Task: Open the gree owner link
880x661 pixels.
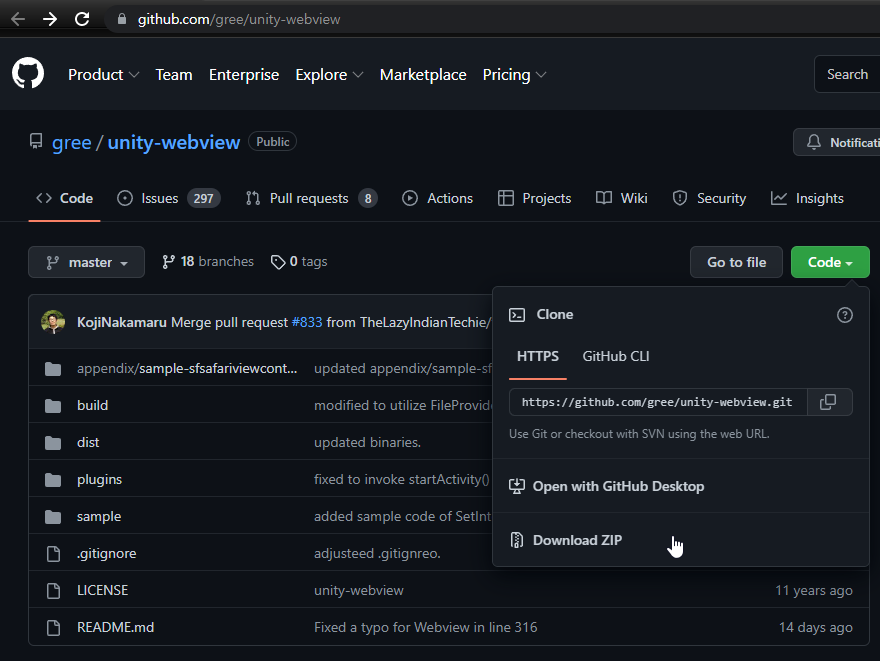Action: click(71, 143)
